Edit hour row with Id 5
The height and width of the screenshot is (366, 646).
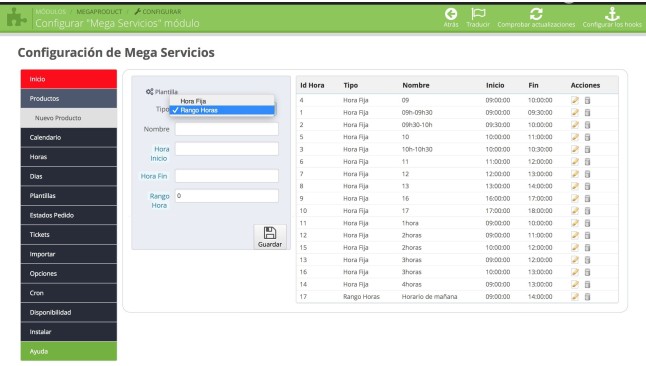coord(575,137)
